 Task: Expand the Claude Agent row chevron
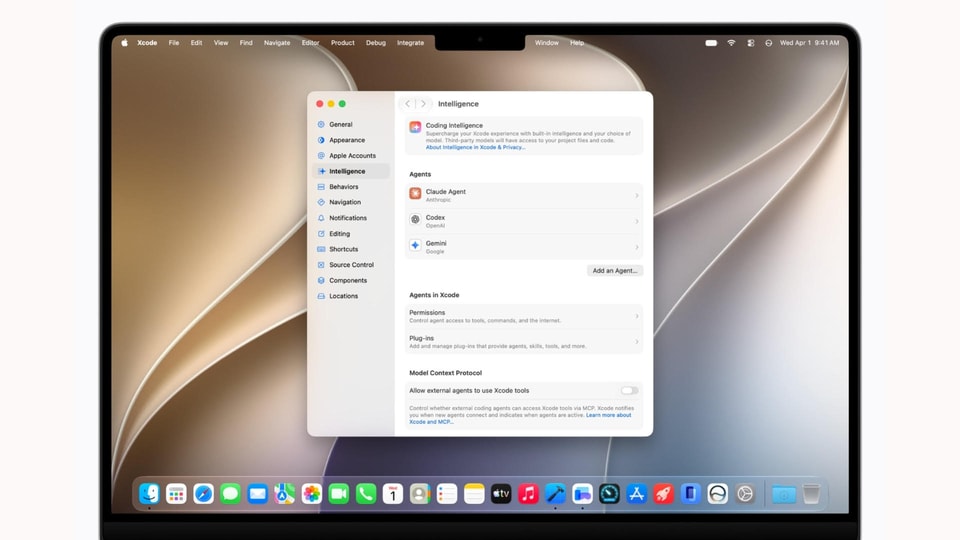point(637,195)
